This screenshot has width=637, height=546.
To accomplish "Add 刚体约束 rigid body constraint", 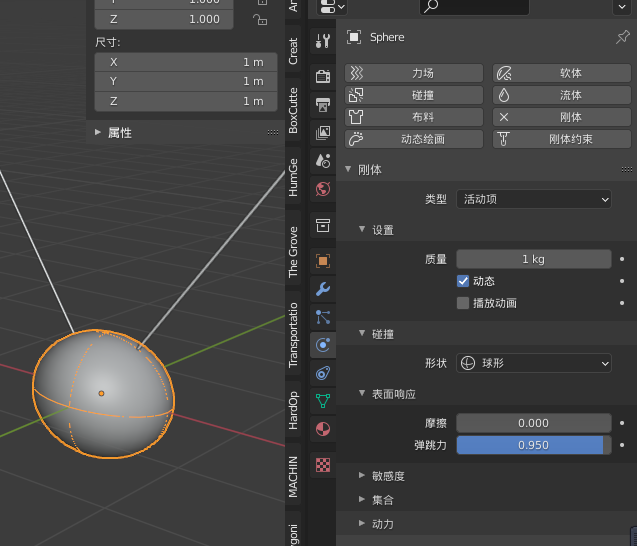I will 562,139.
